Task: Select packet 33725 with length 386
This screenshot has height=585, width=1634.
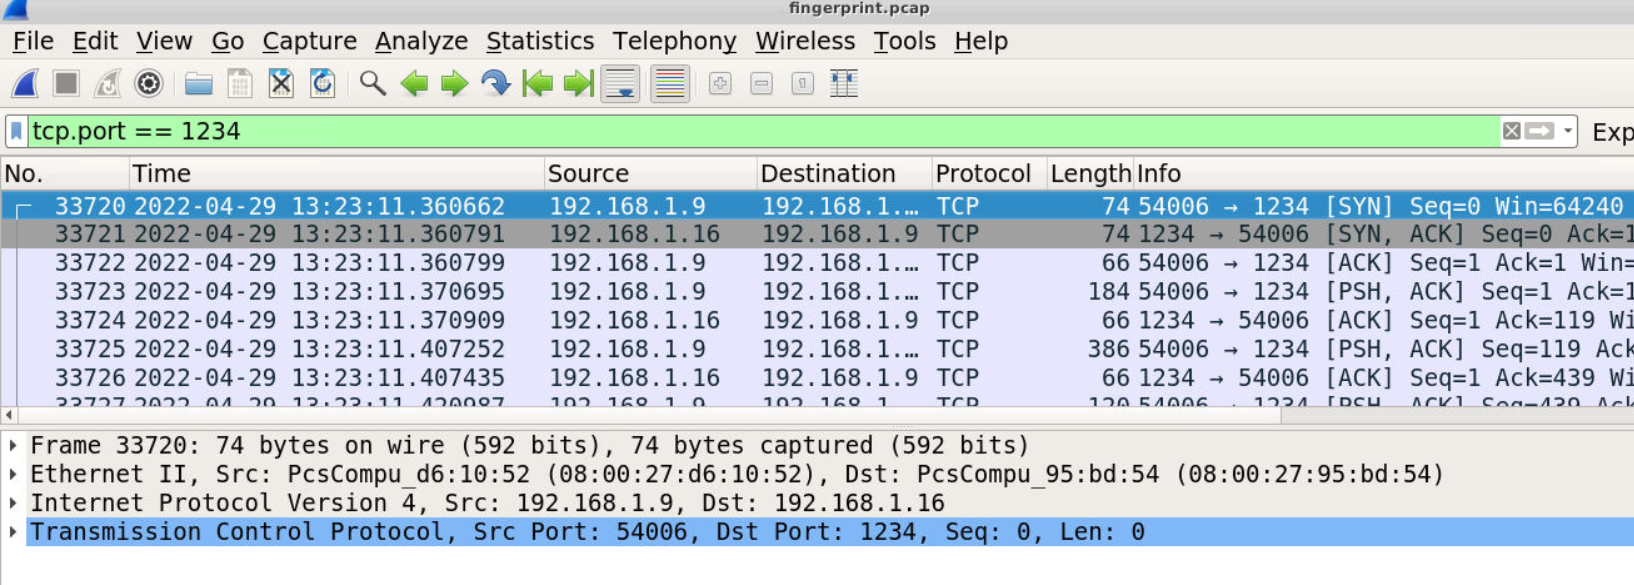Action: coord(817,349)
